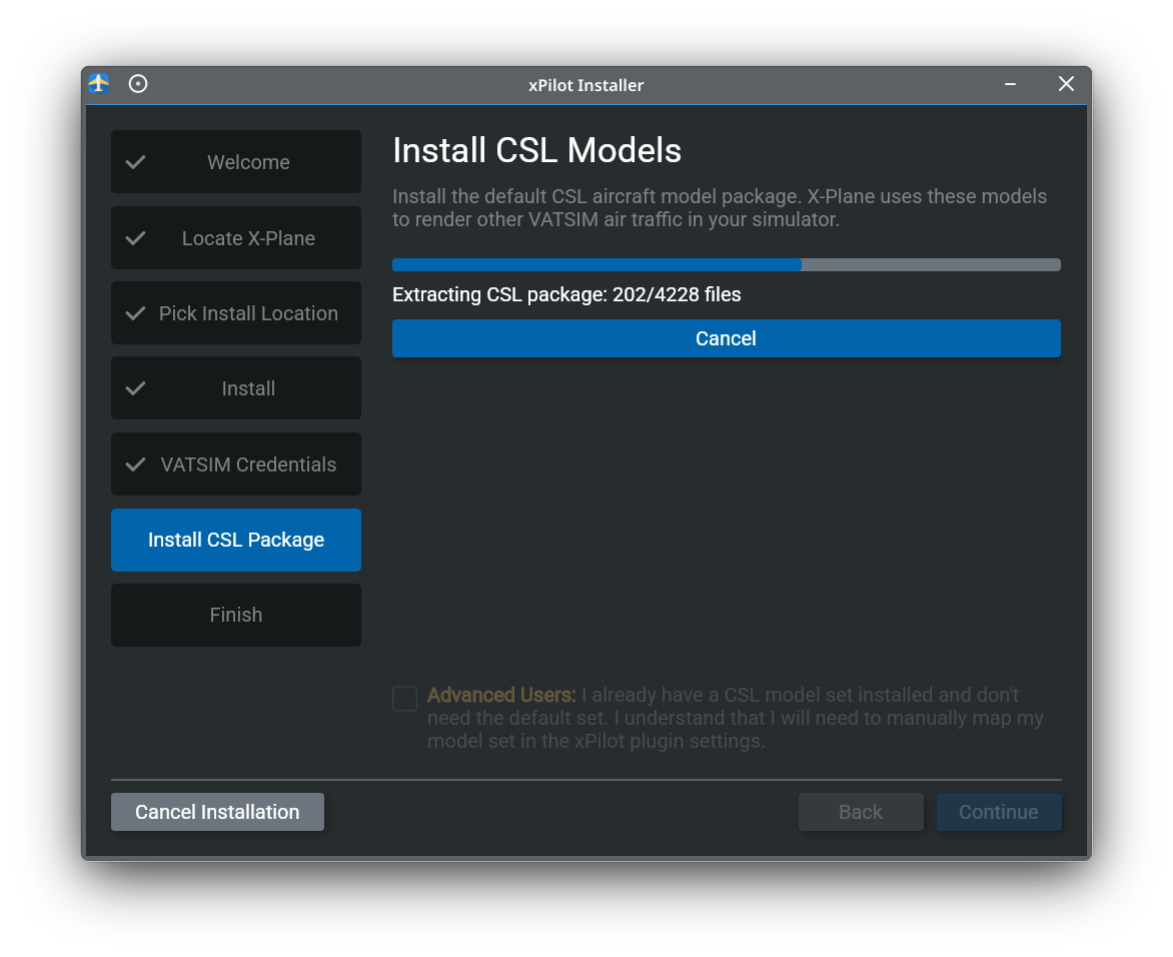Select the Install step in the sidebar
This screenshot has width=1173, height=957.
pos(247,388)
